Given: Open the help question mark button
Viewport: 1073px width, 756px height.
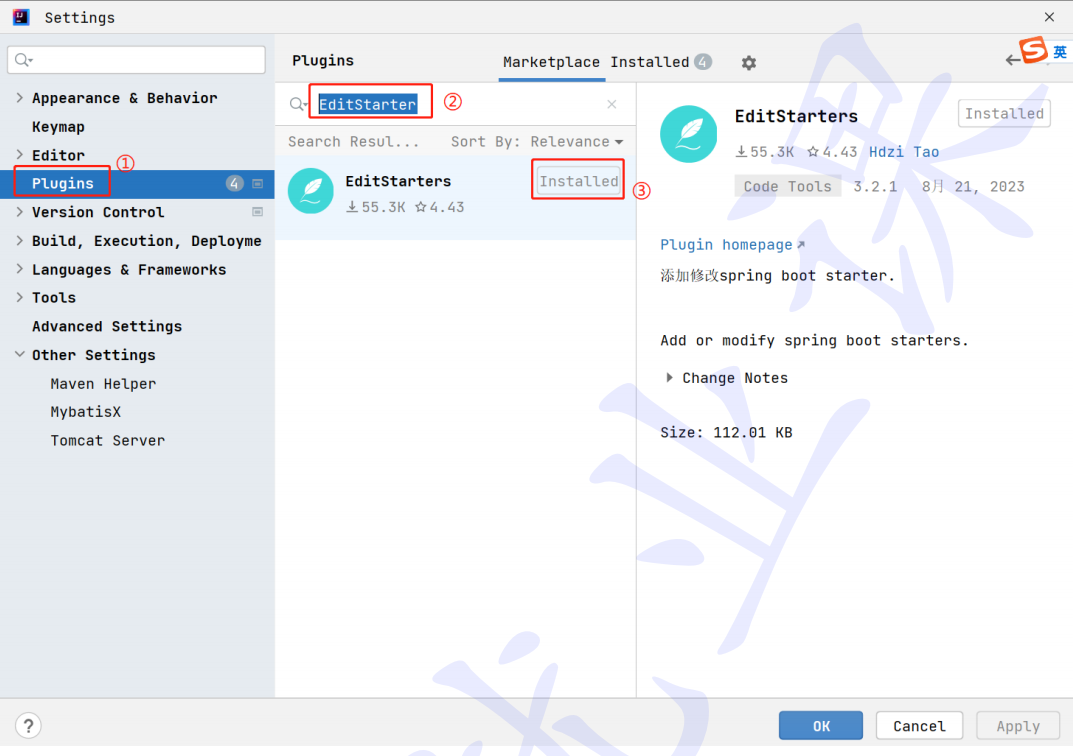Looking at the screenshot, I should click(x=28, y=725).
